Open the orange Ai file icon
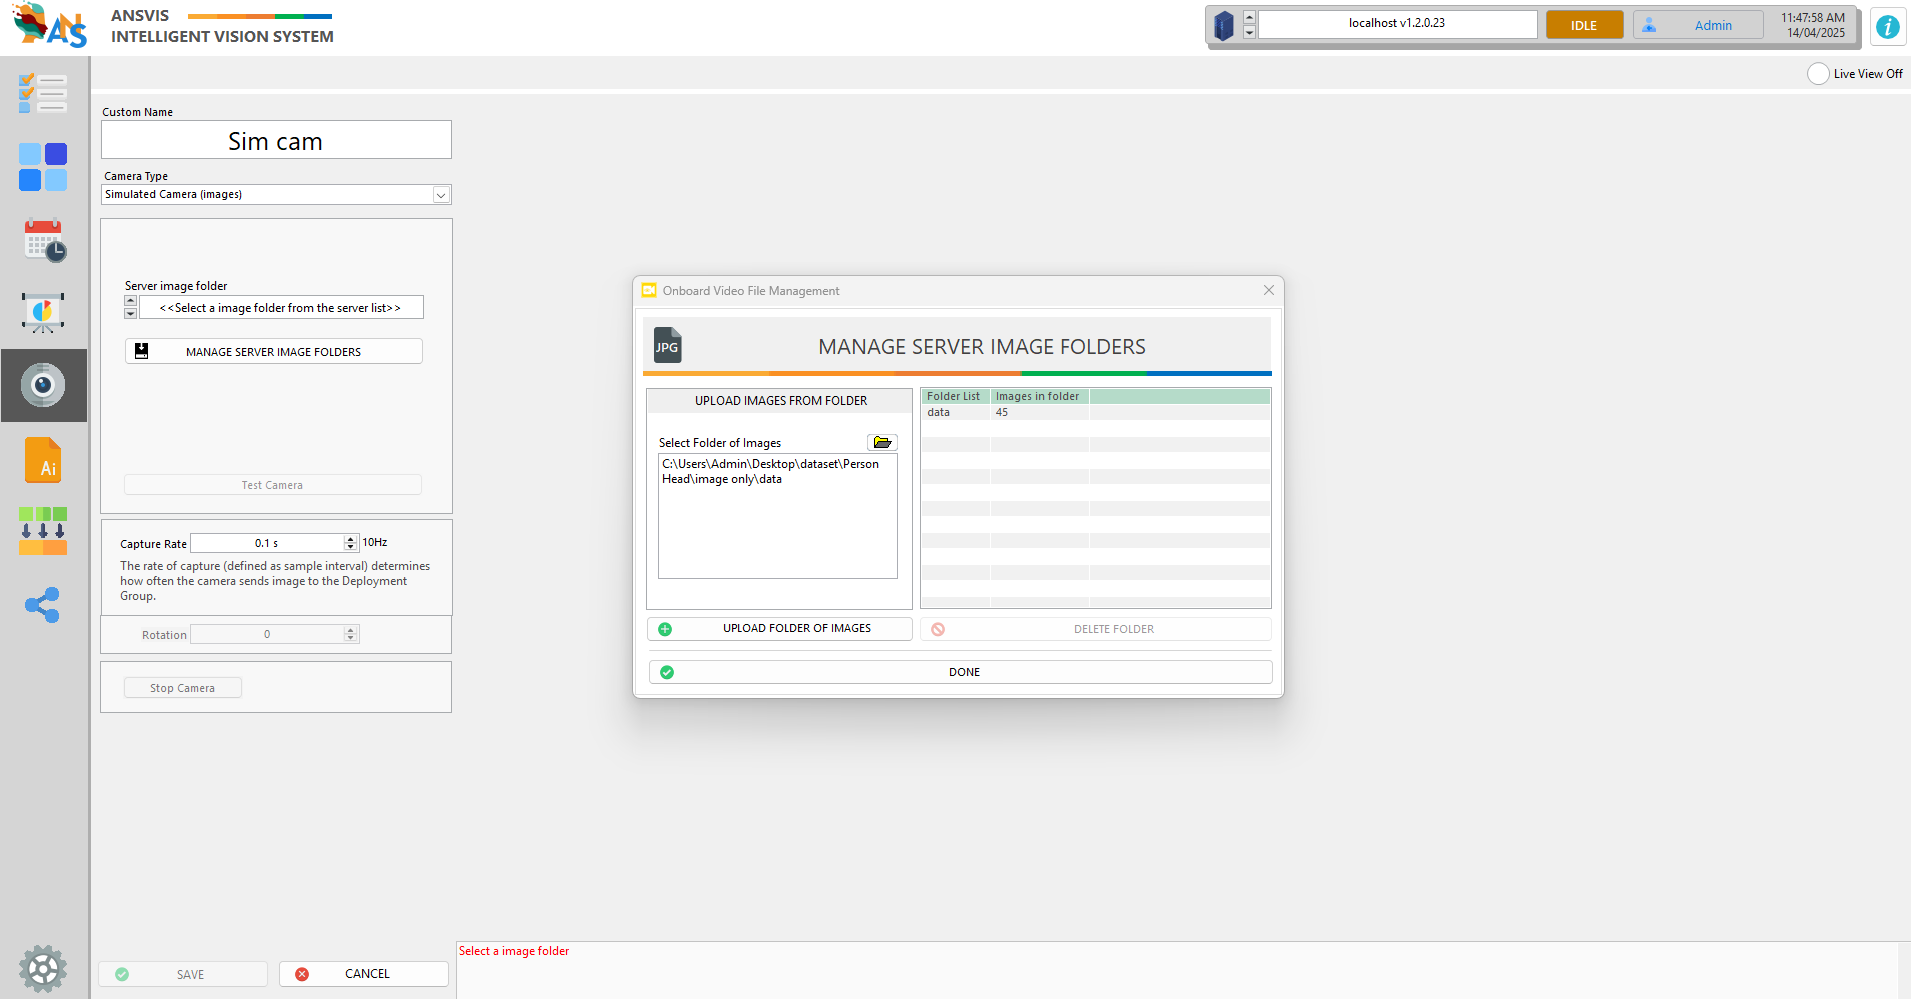 [x=43, y=460]
